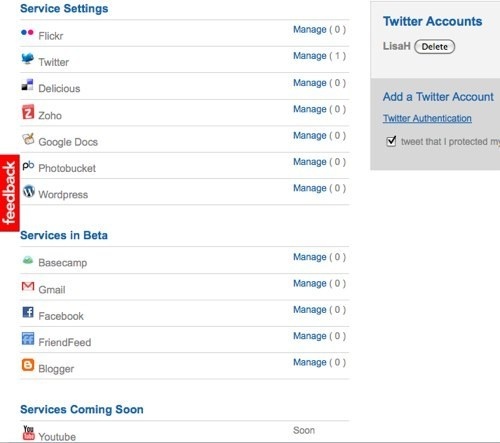The image size is (500, 443).
Task: Click the Blogger icon
Action: tap(28, 365)
